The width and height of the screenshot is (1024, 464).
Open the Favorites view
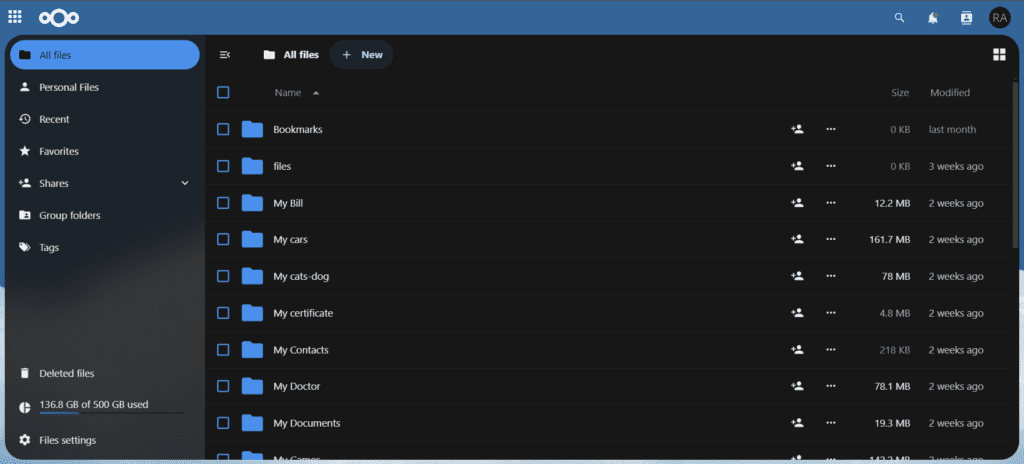104,151
